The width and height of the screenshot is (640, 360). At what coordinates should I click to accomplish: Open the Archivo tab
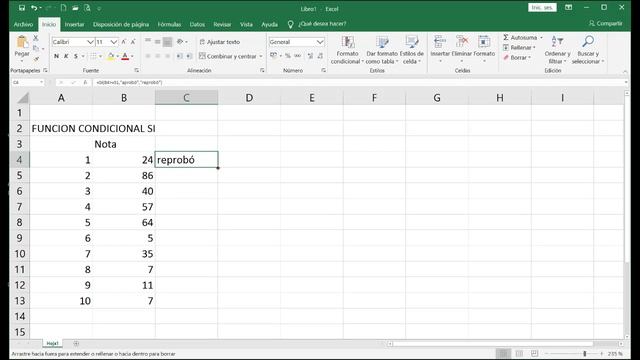coord(23,24)
